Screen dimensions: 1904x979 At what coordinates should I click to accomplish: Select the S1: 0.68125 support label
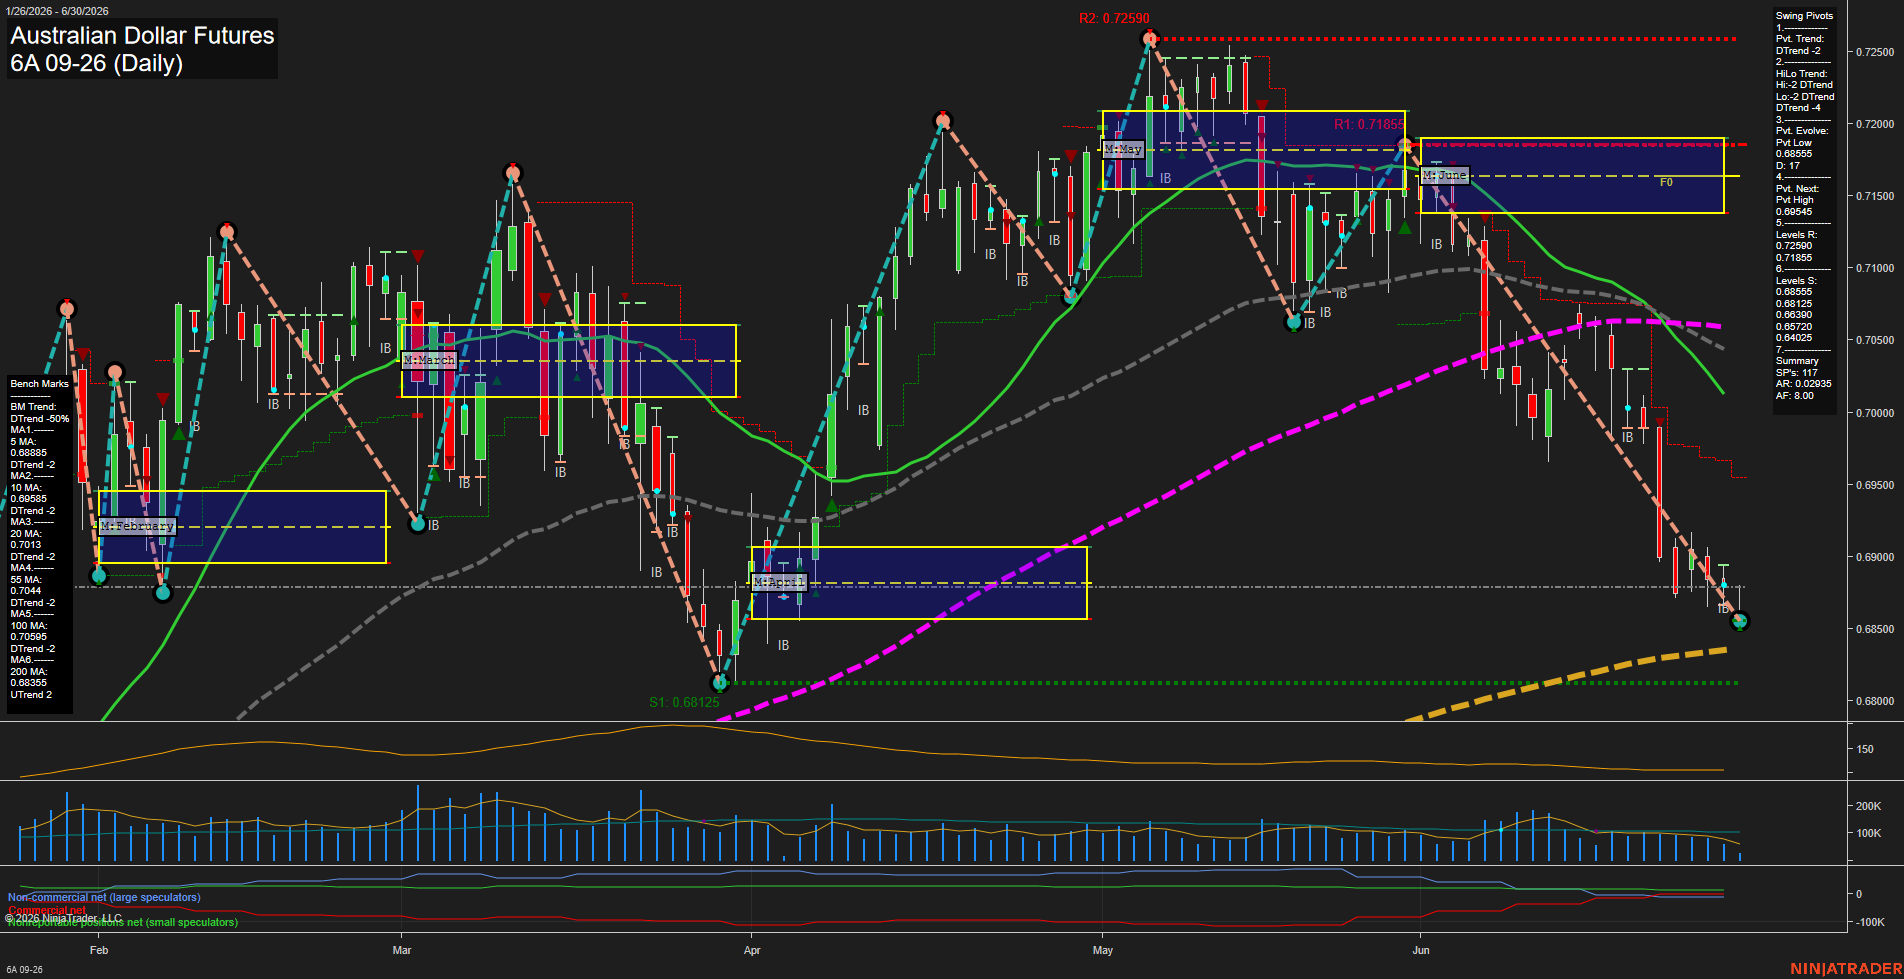tap(684, 702)
